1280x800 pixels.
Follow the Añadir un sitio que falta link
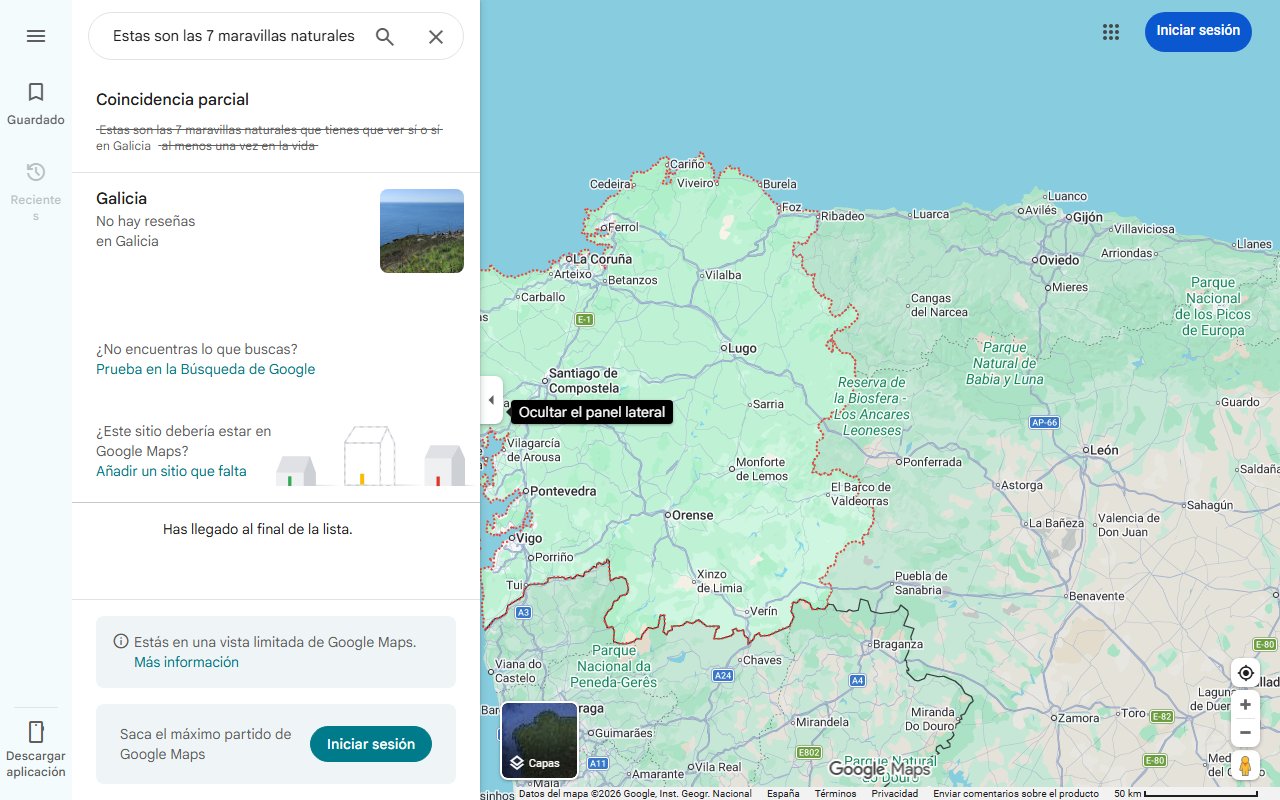[x=171, y=470]
